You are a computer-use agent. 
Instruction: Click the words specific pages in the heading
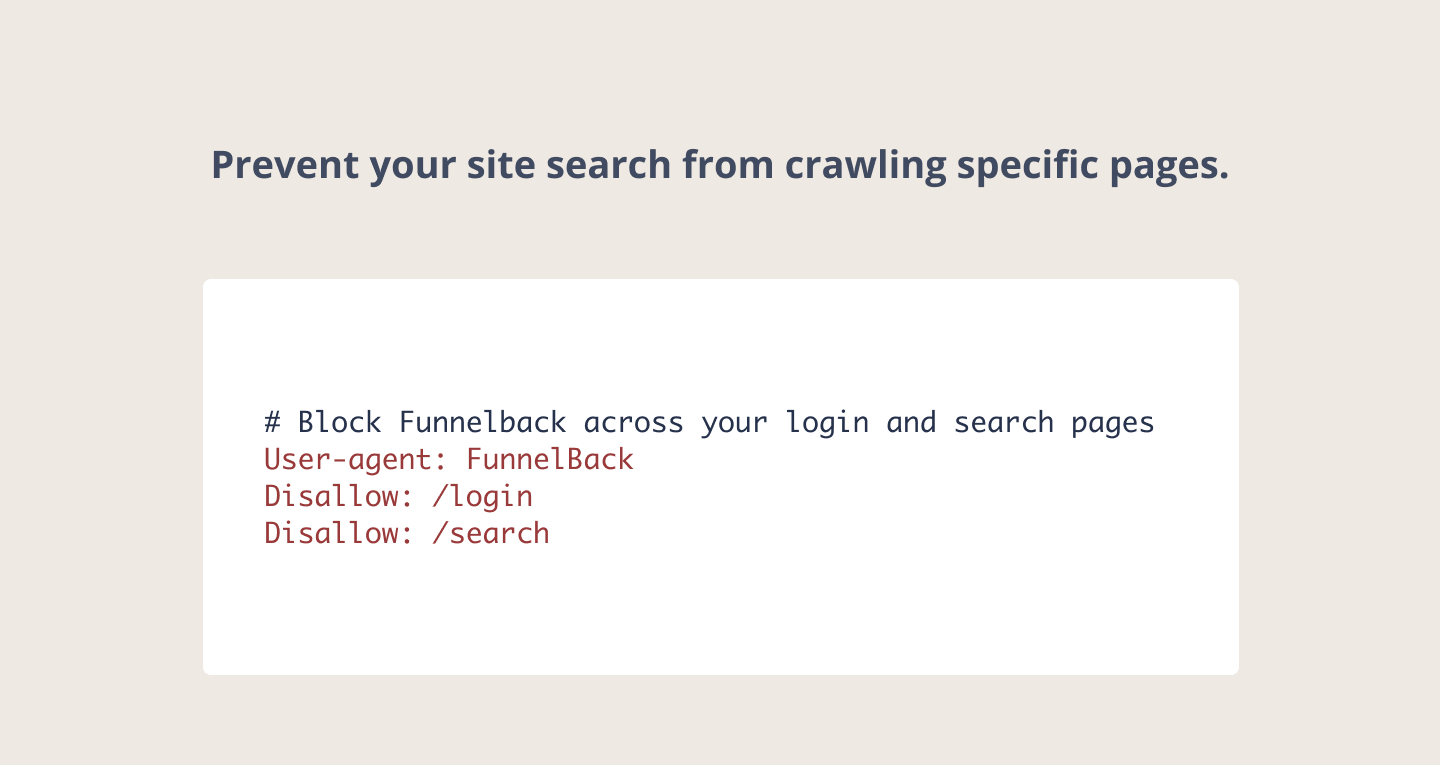pos(1093,167)
